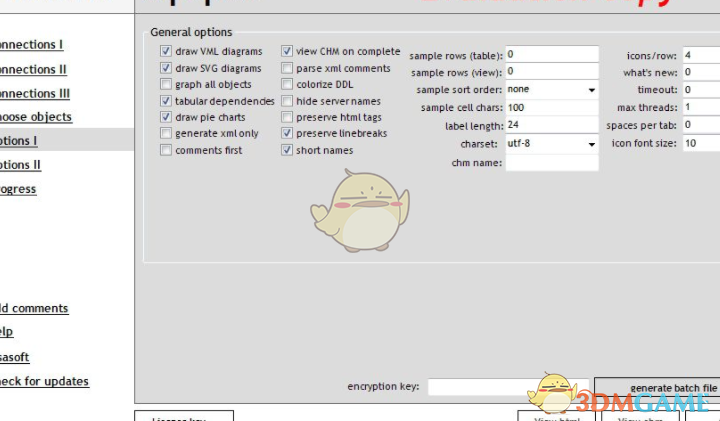This screenshot has width=720, height=421.
Task: Click encryption key input field
Action: (508, 387)
